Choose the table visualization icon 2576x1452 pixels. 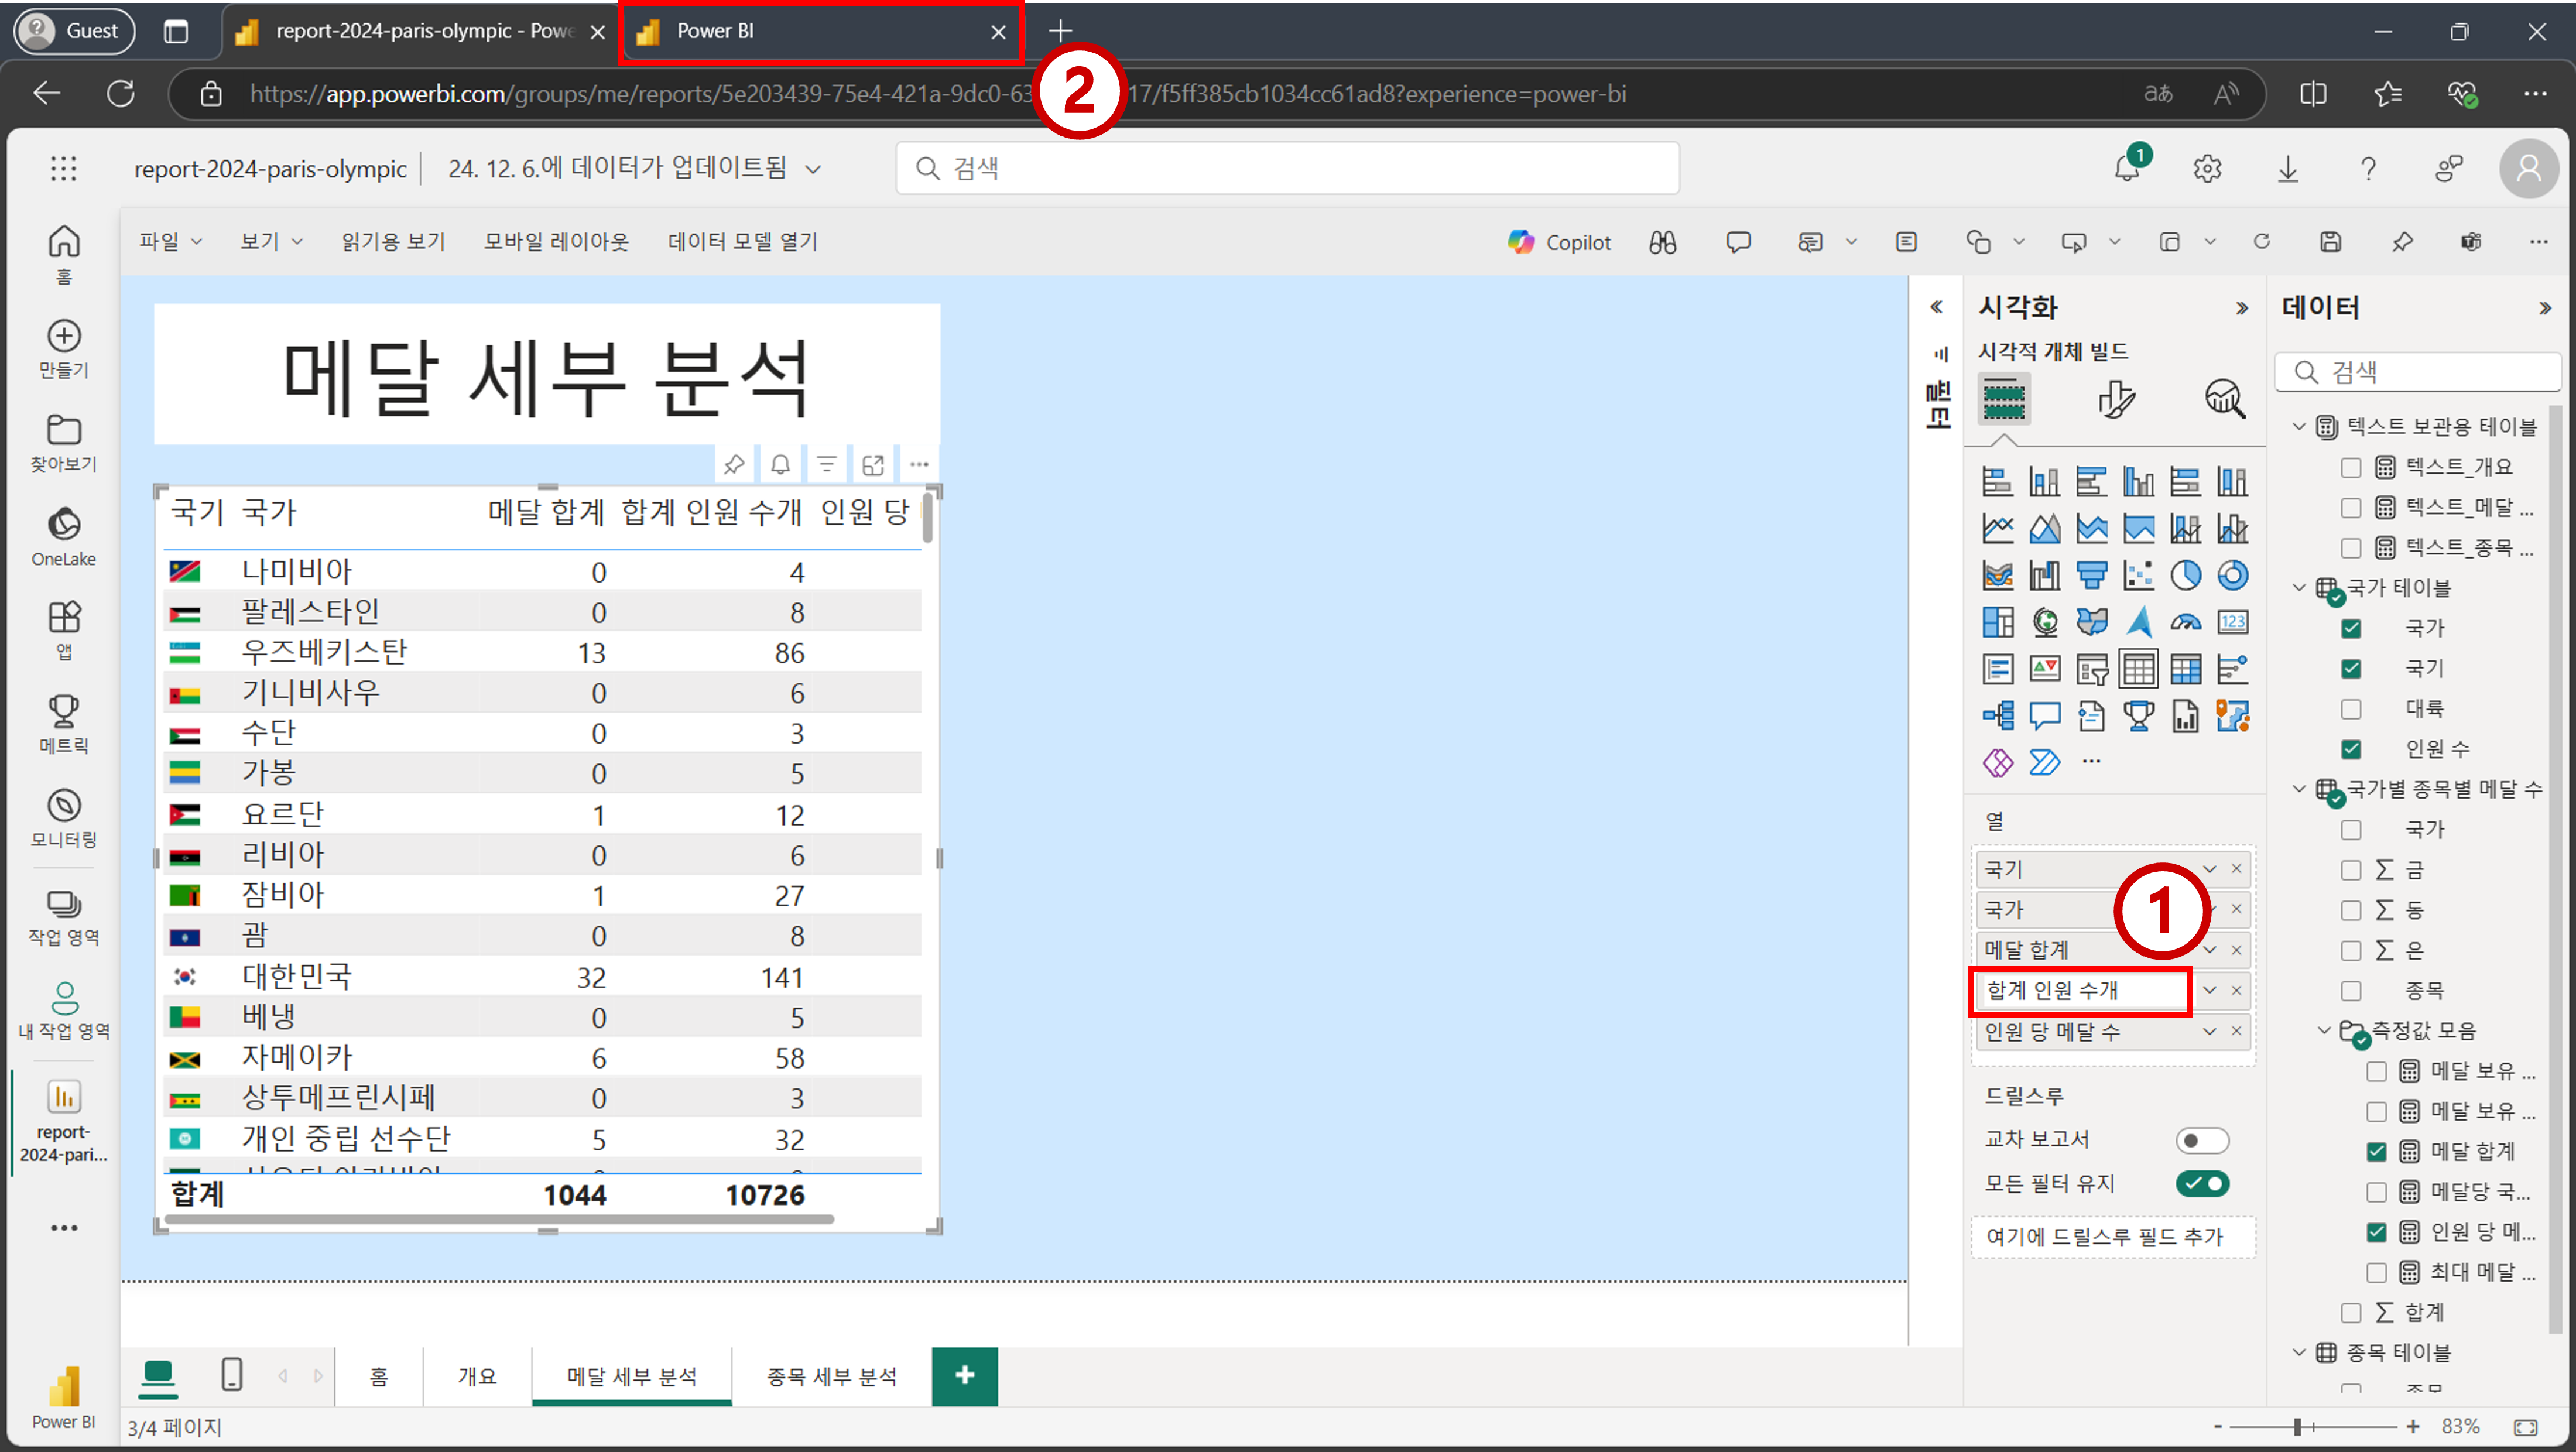pyautogui.click(x=2138, y=669)
